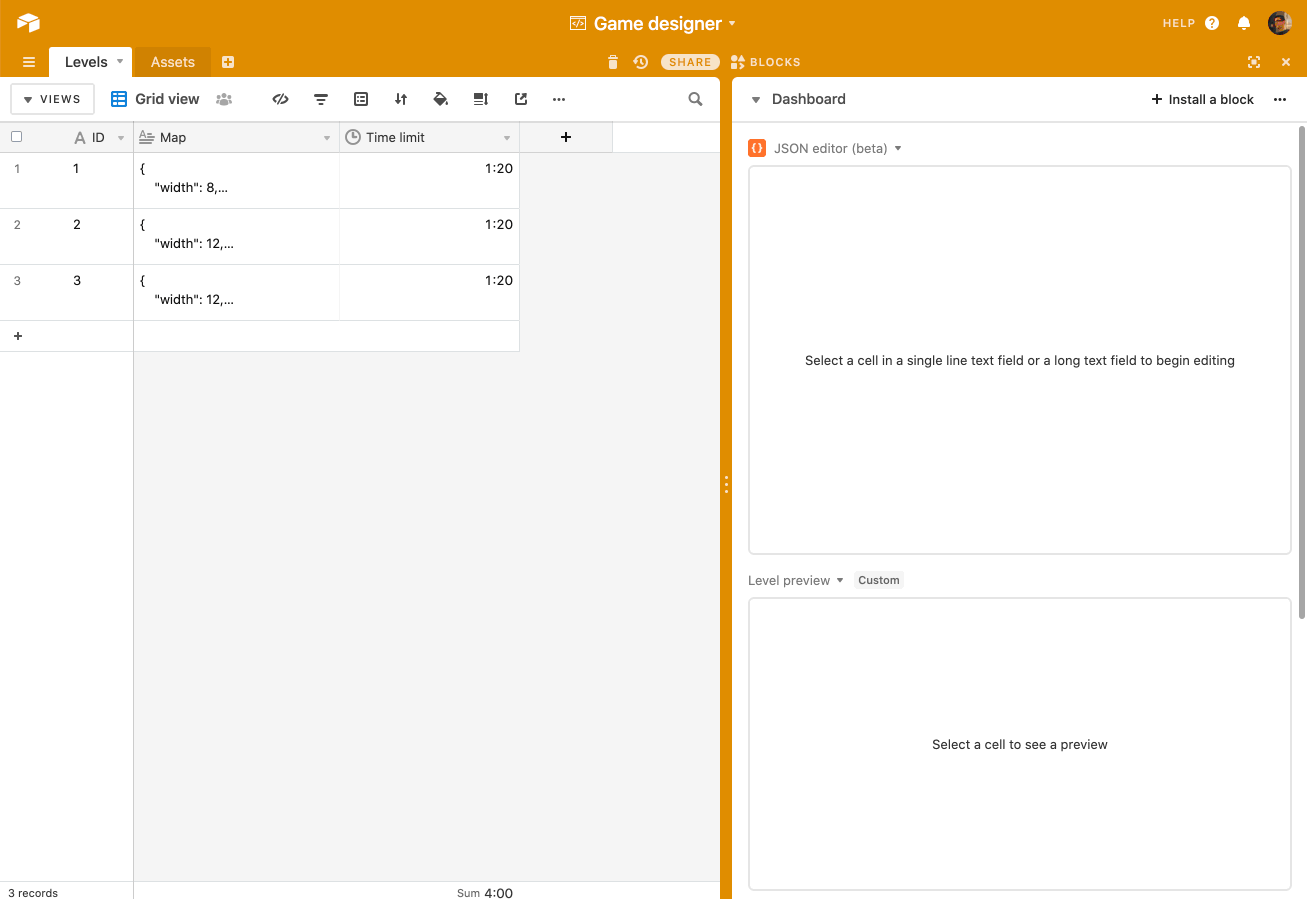Screen dimensions: 1307x899
Task: Open Levels tab dropdown arrow
Action: 120,61
